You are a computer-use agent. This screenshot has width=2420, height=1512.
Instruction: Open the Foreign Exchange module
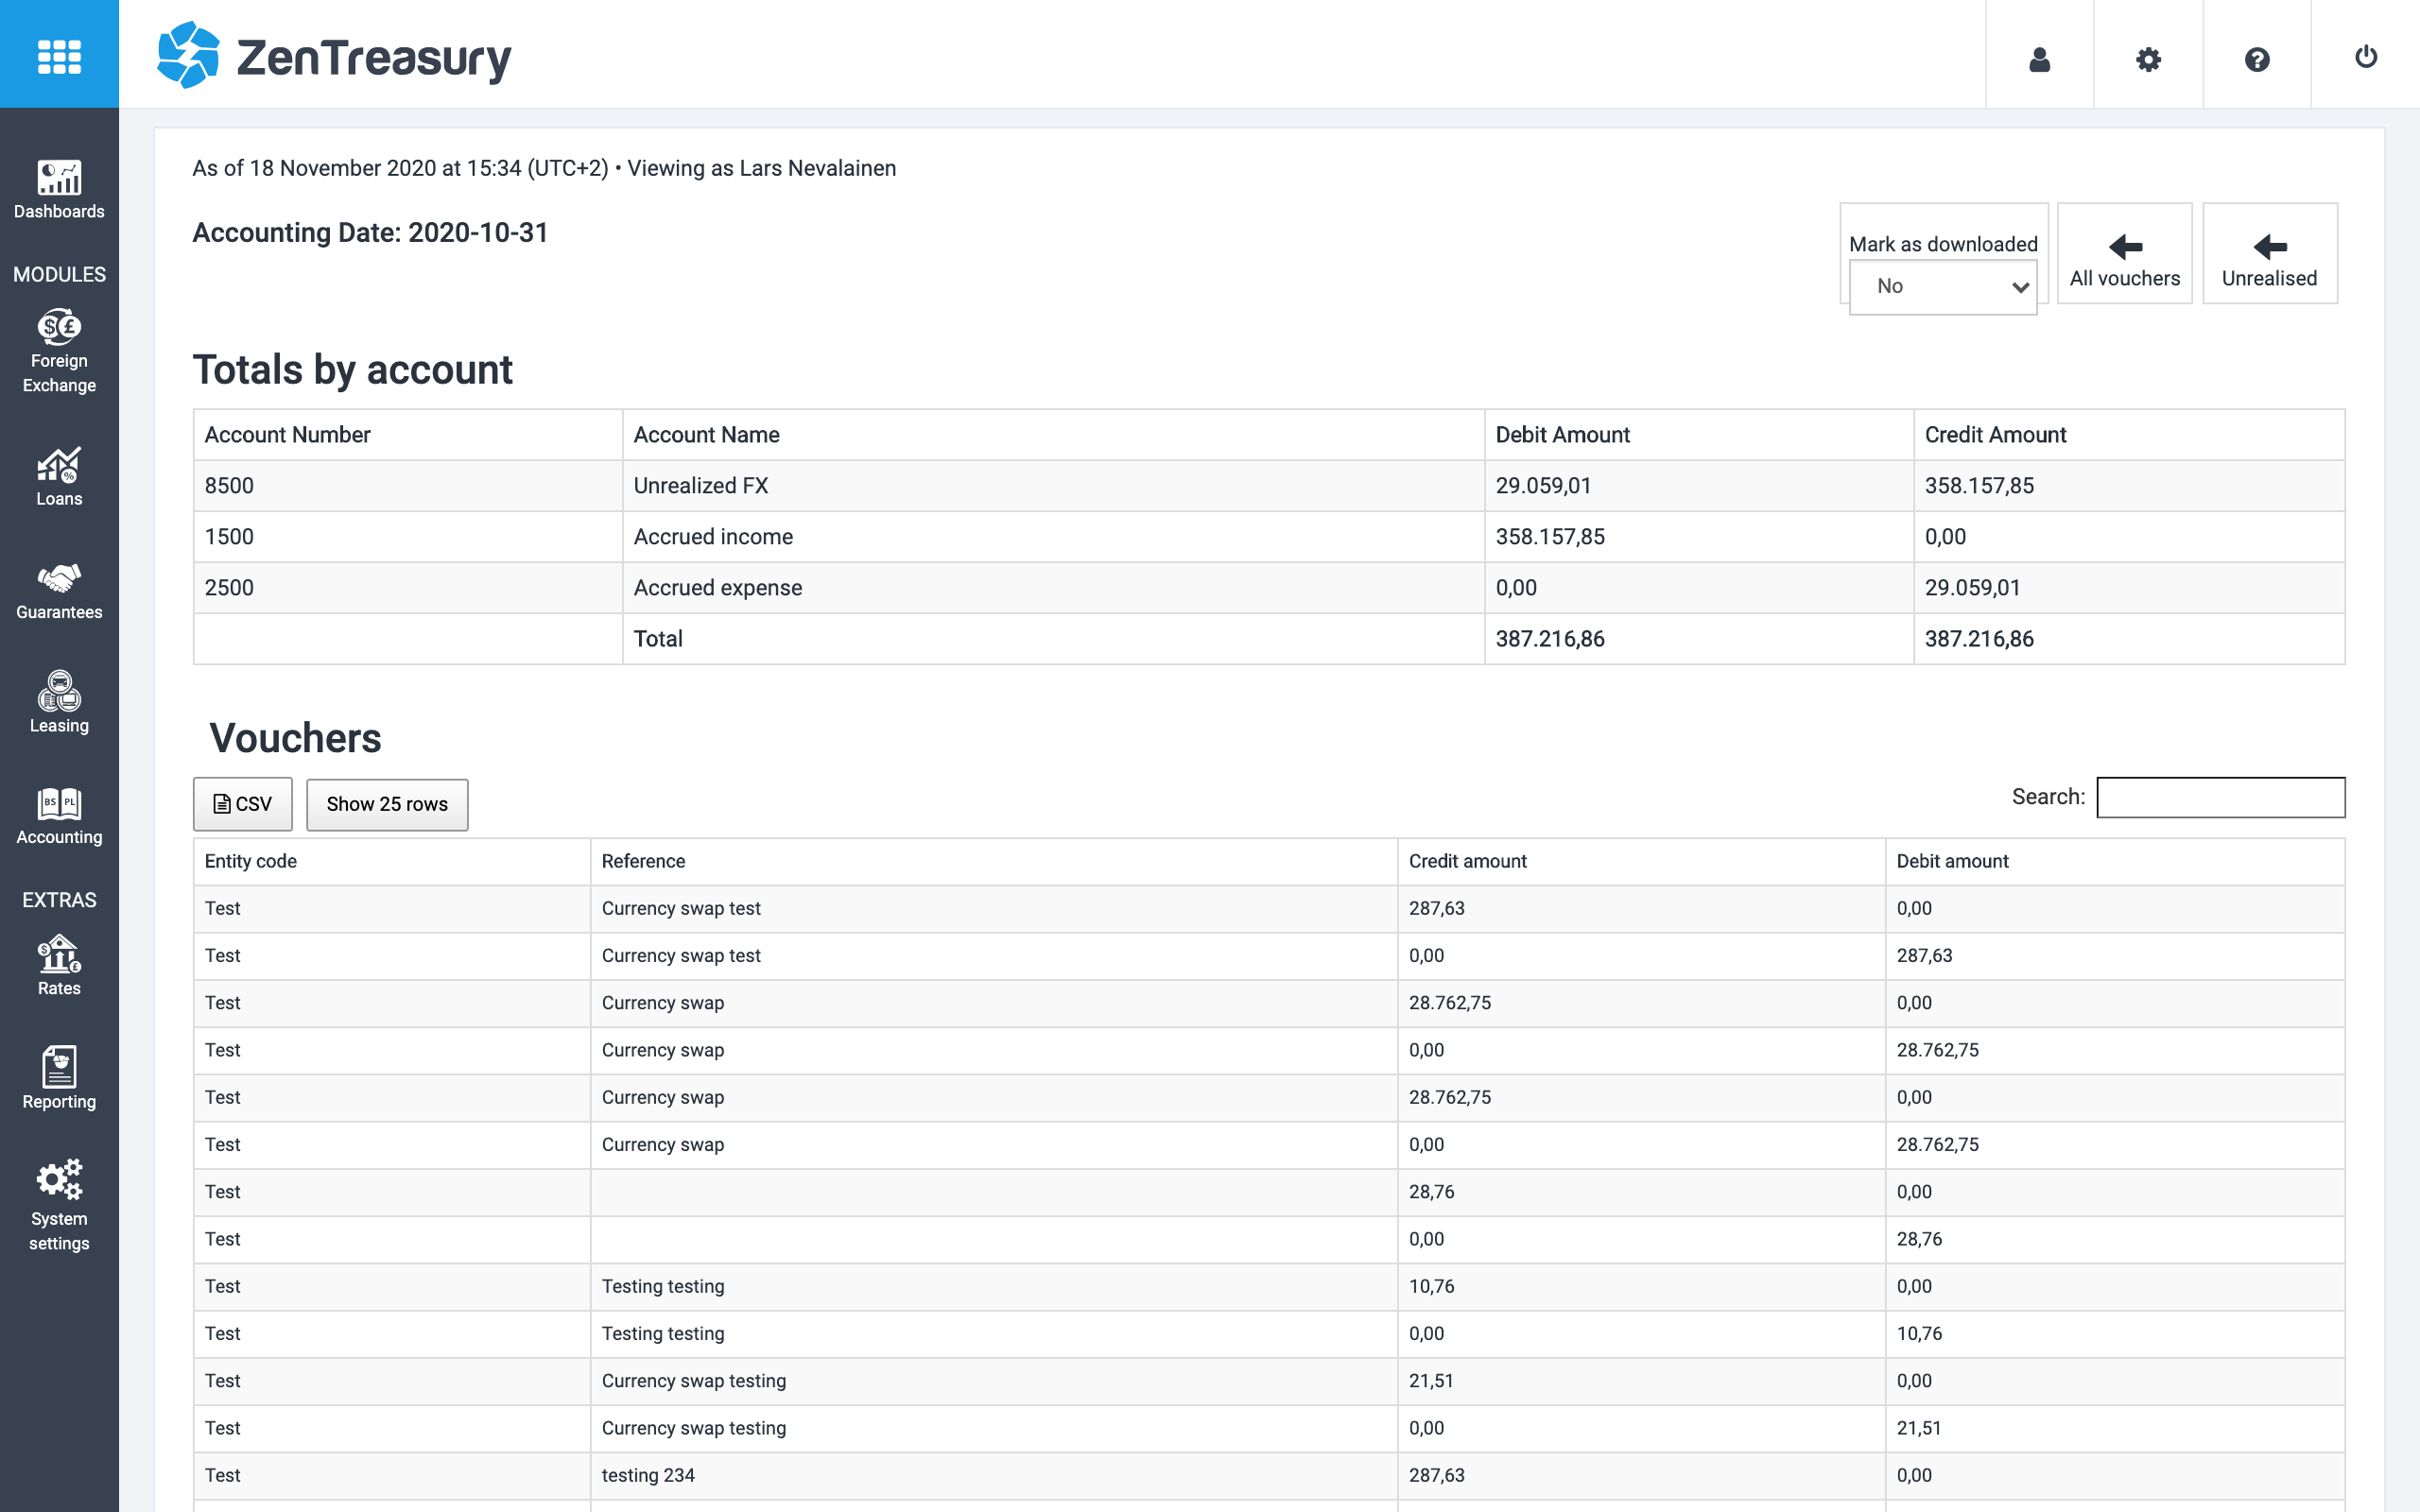59,351
